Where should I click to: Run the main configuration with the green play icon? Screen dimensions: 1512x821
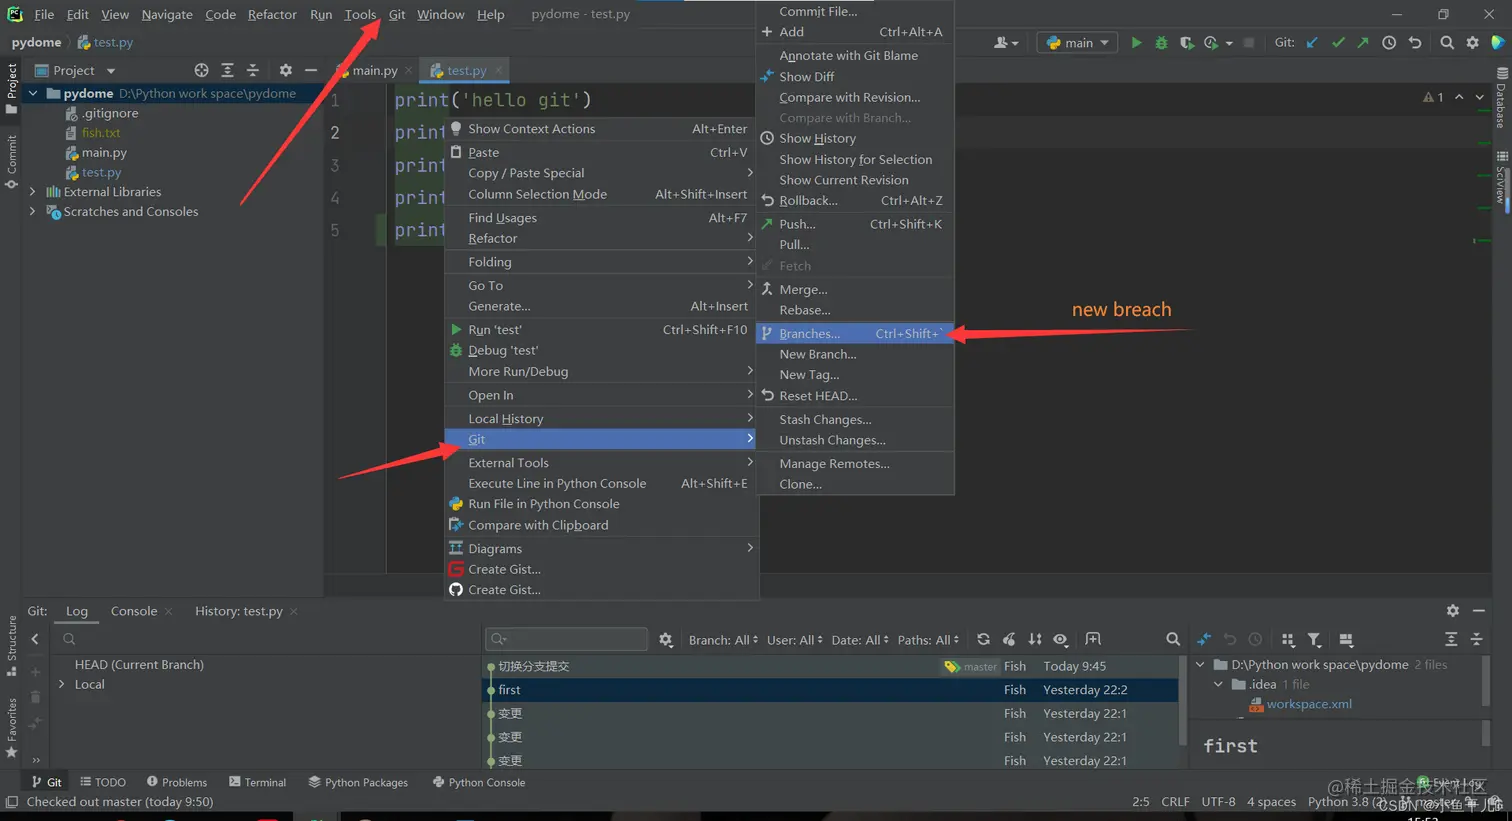click(x=1136, y=43)
